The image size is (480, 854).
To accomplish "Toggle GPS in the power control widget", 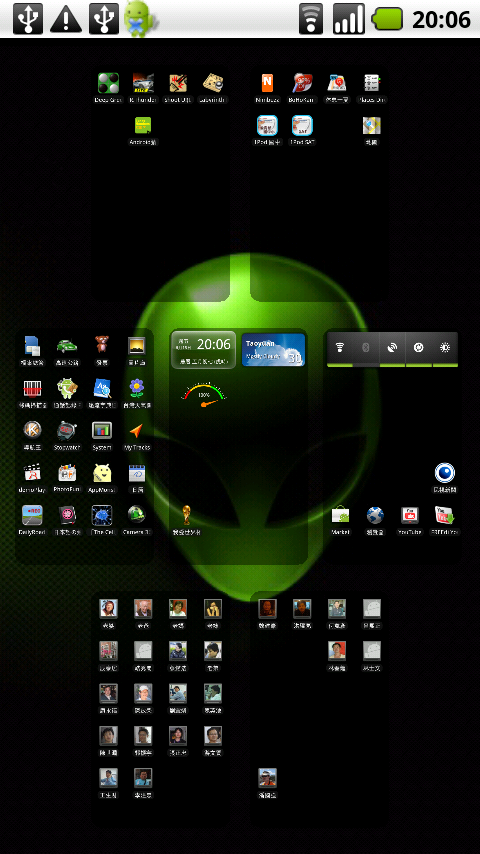I will (x=392, y=348).
